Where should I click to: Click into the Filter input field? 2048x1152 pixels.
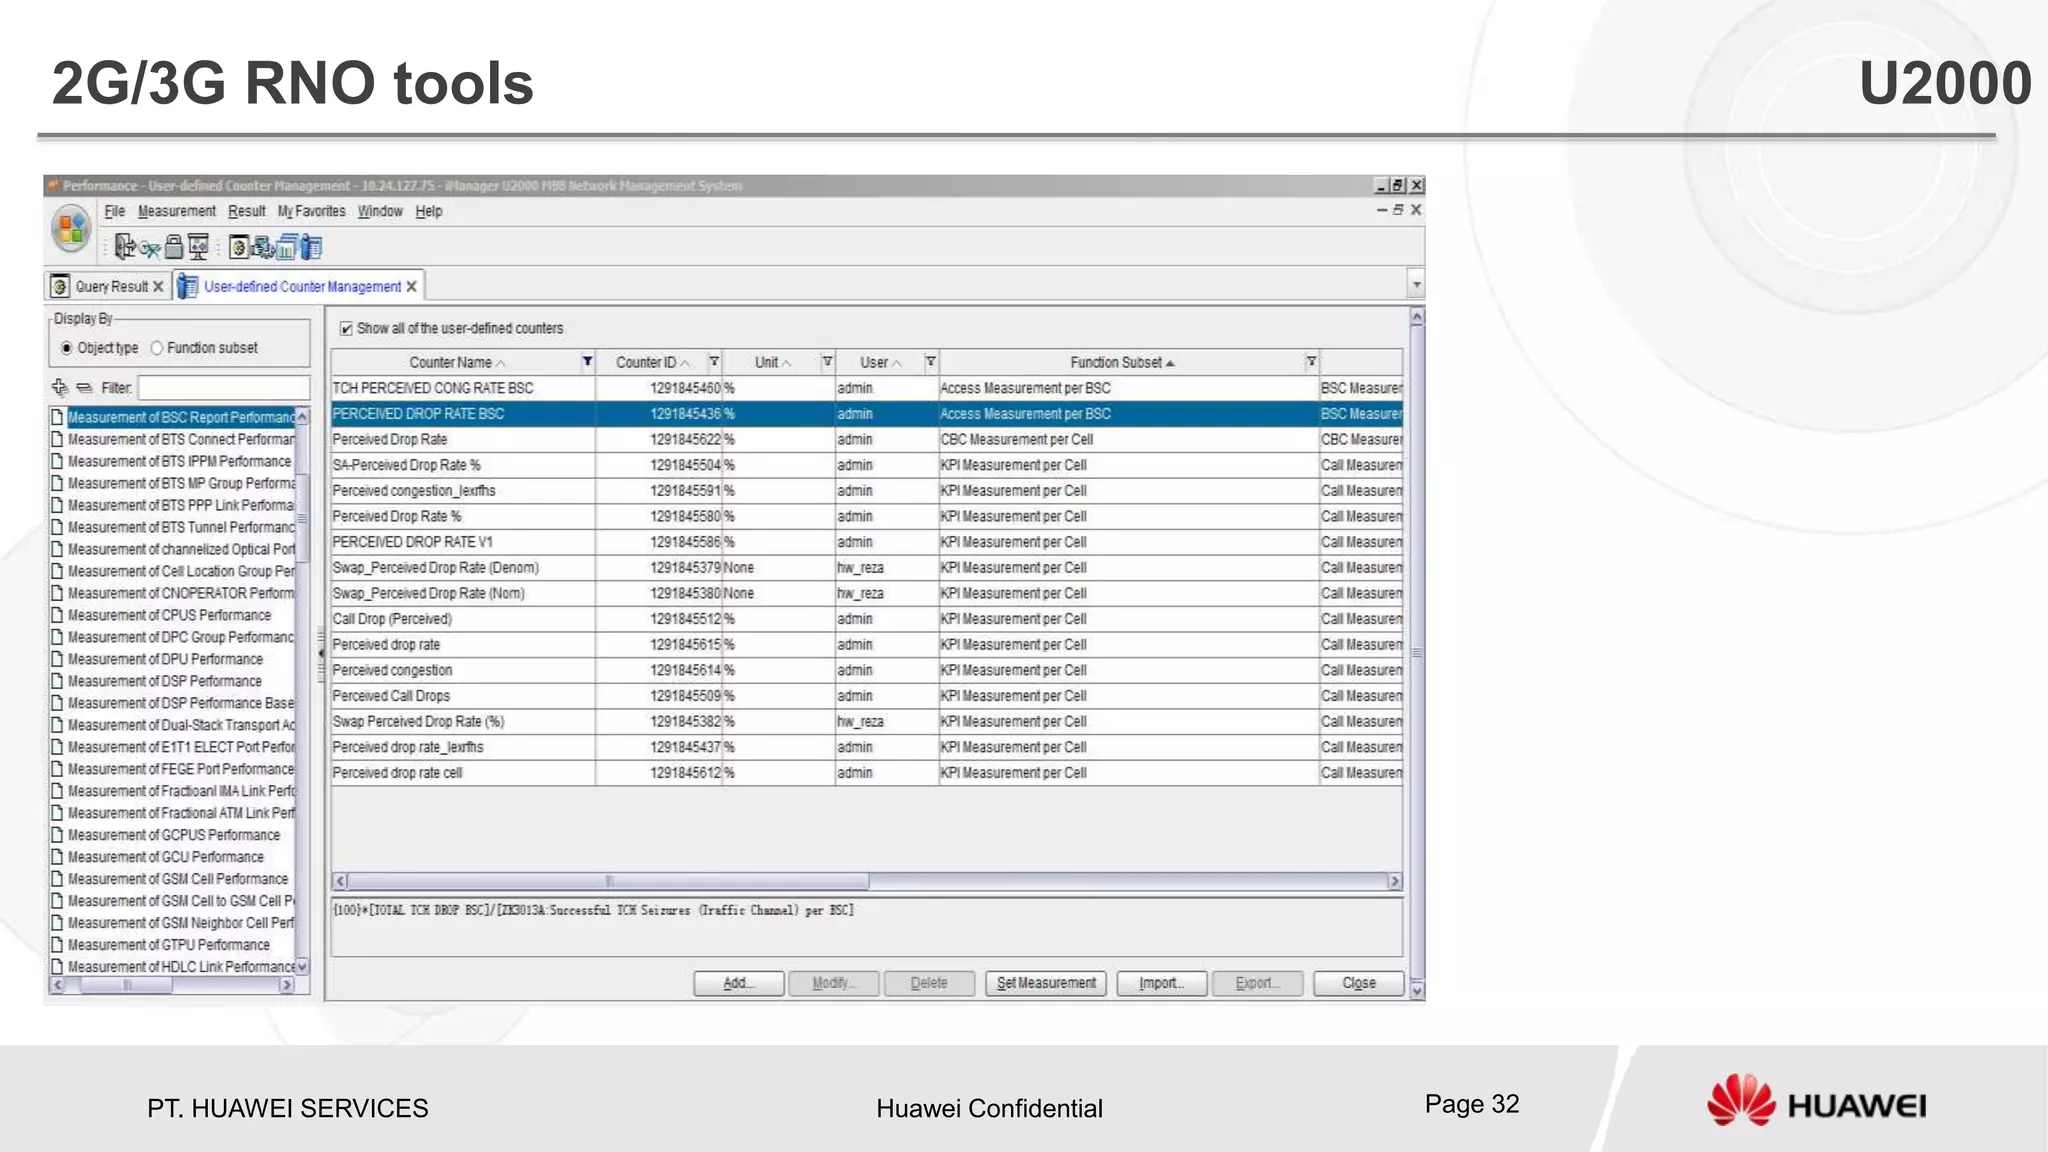[x=224, y=387]
